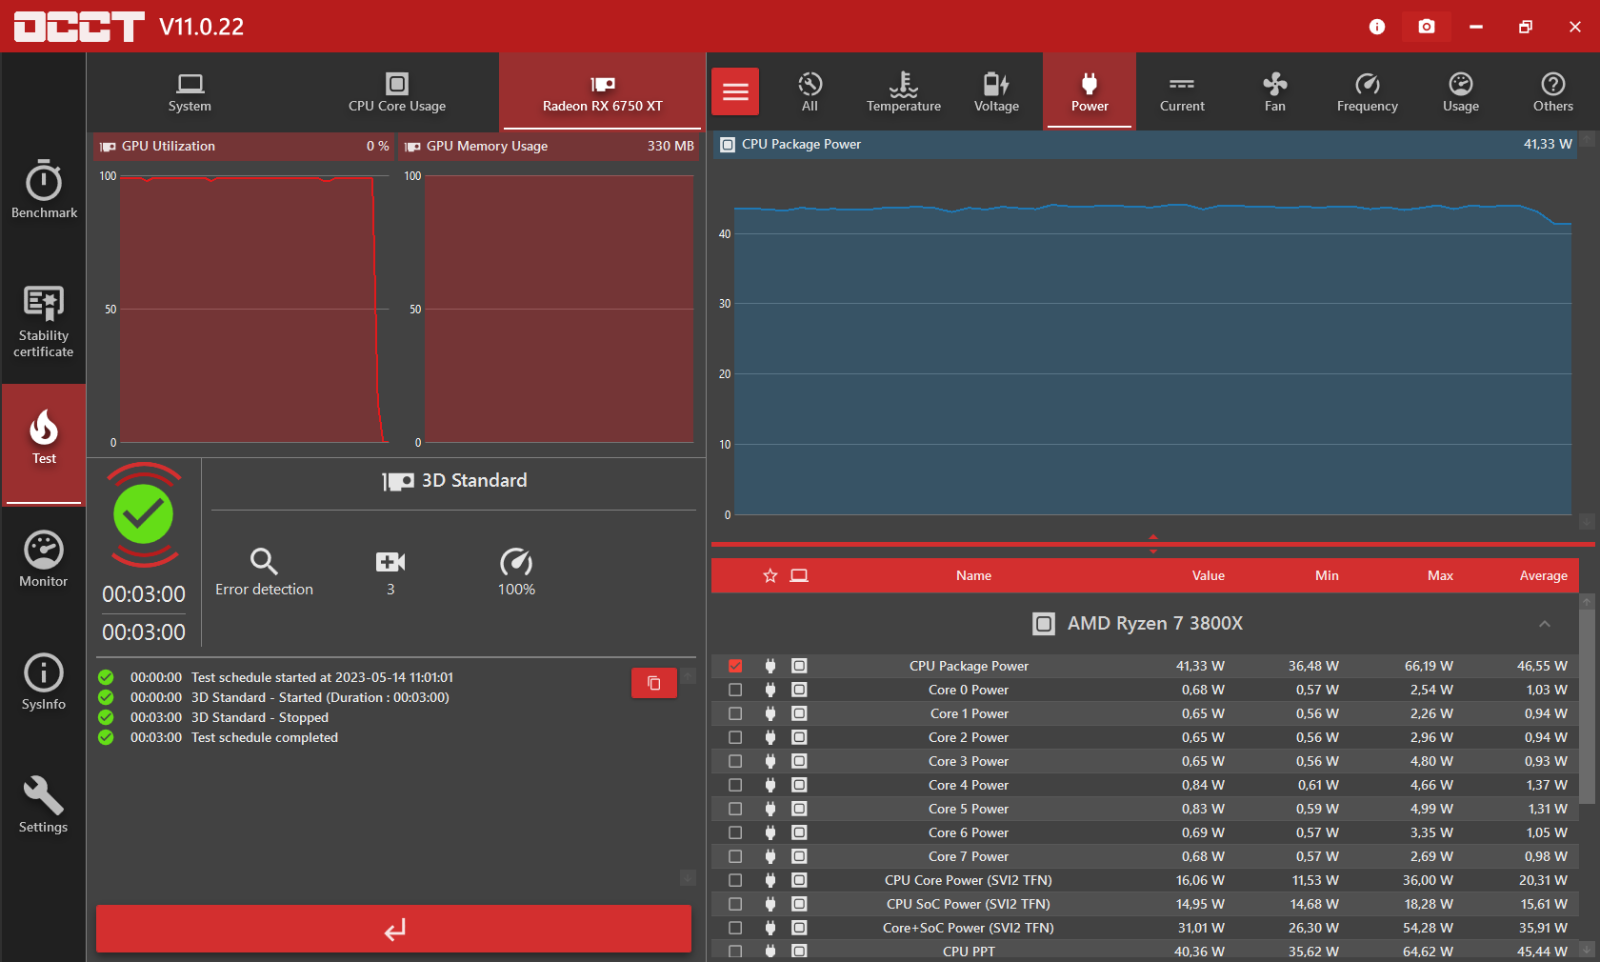Take a screenshot with camera icon
The width and height of the screenshot is (1600, 962).
(1427, 26)
